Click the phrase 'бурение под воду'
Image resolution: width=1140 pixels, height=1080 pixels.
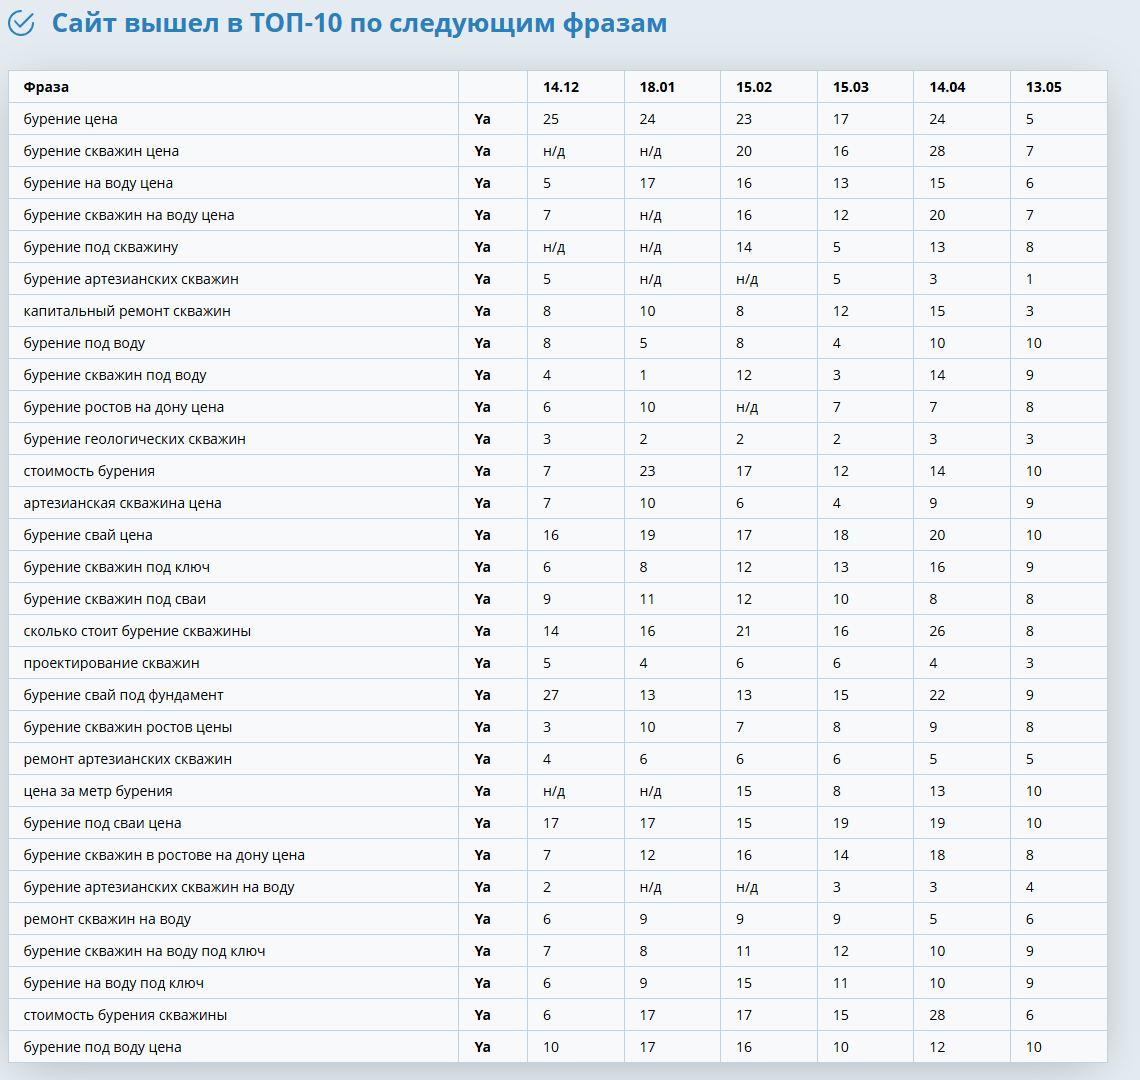click(x=84, y=343)
